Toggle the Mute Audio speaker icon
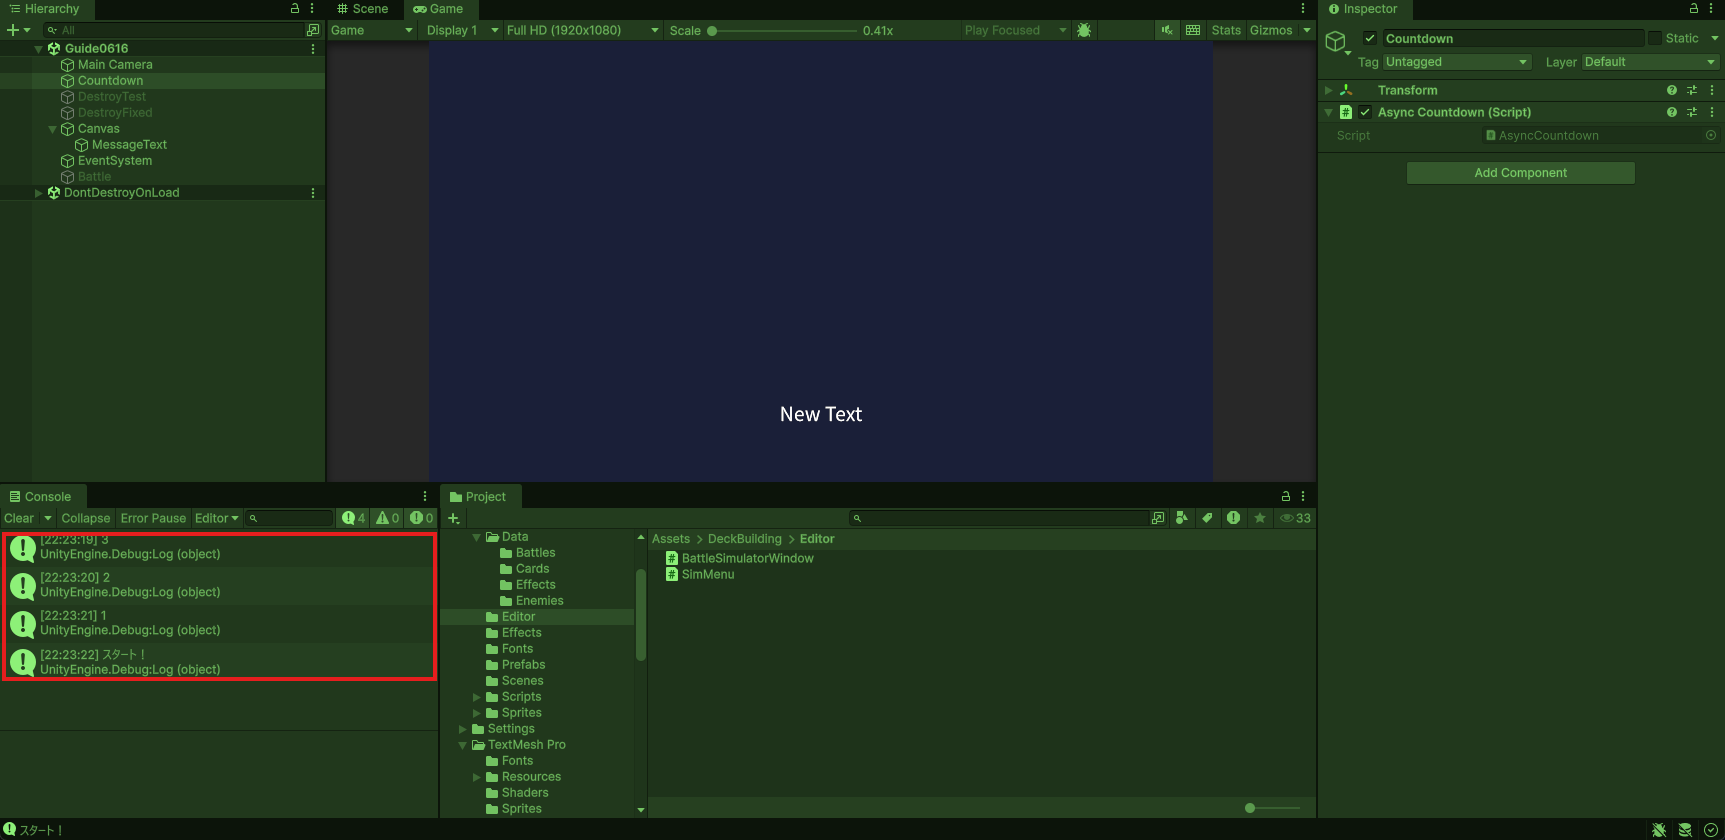The height and width of the screenshot is (840, 1725). (x=1167, y=30)
